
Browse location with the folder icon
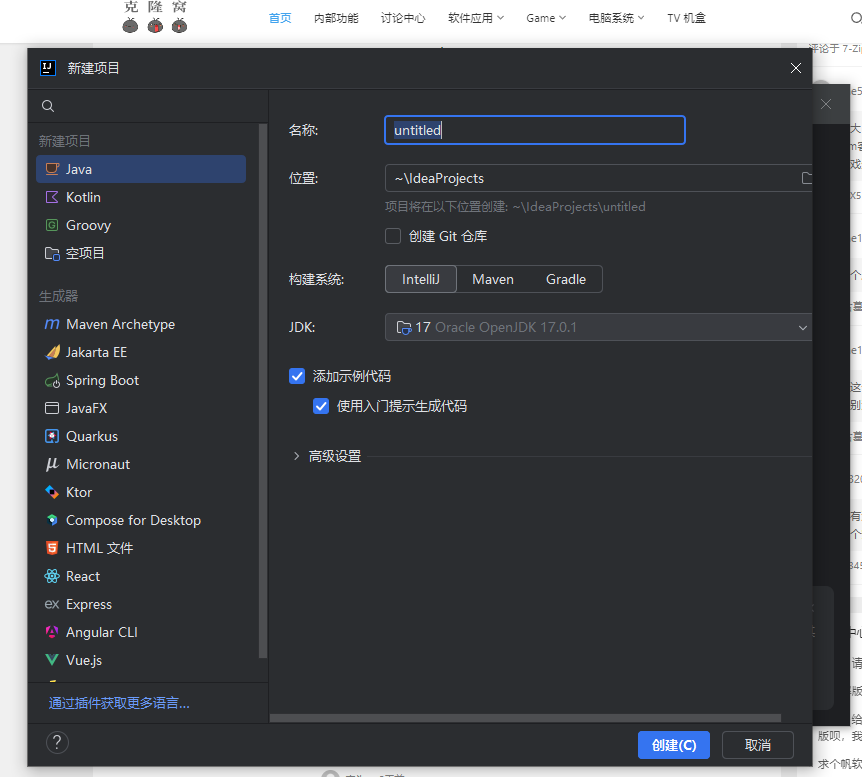806,178
